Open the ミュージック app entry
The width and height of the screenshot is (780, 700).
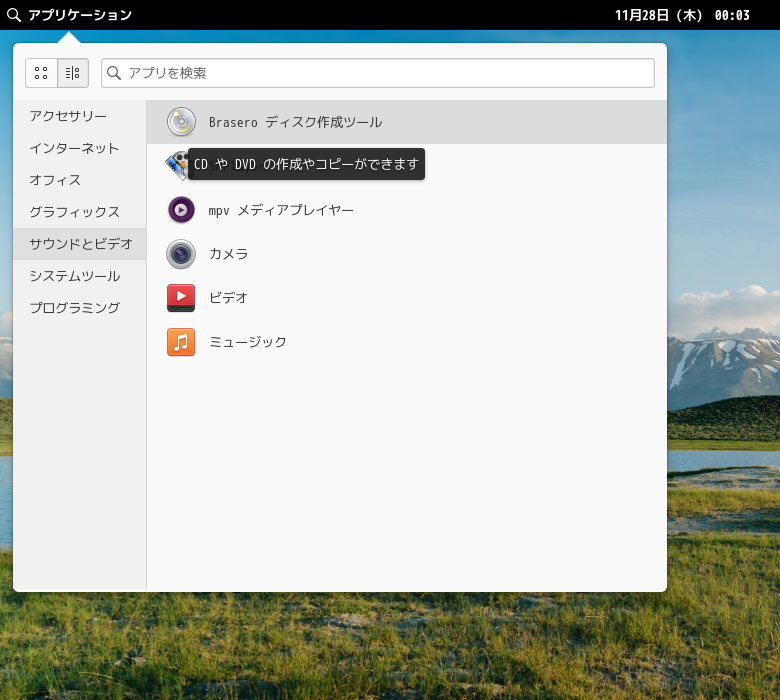[x=406, y=342]
